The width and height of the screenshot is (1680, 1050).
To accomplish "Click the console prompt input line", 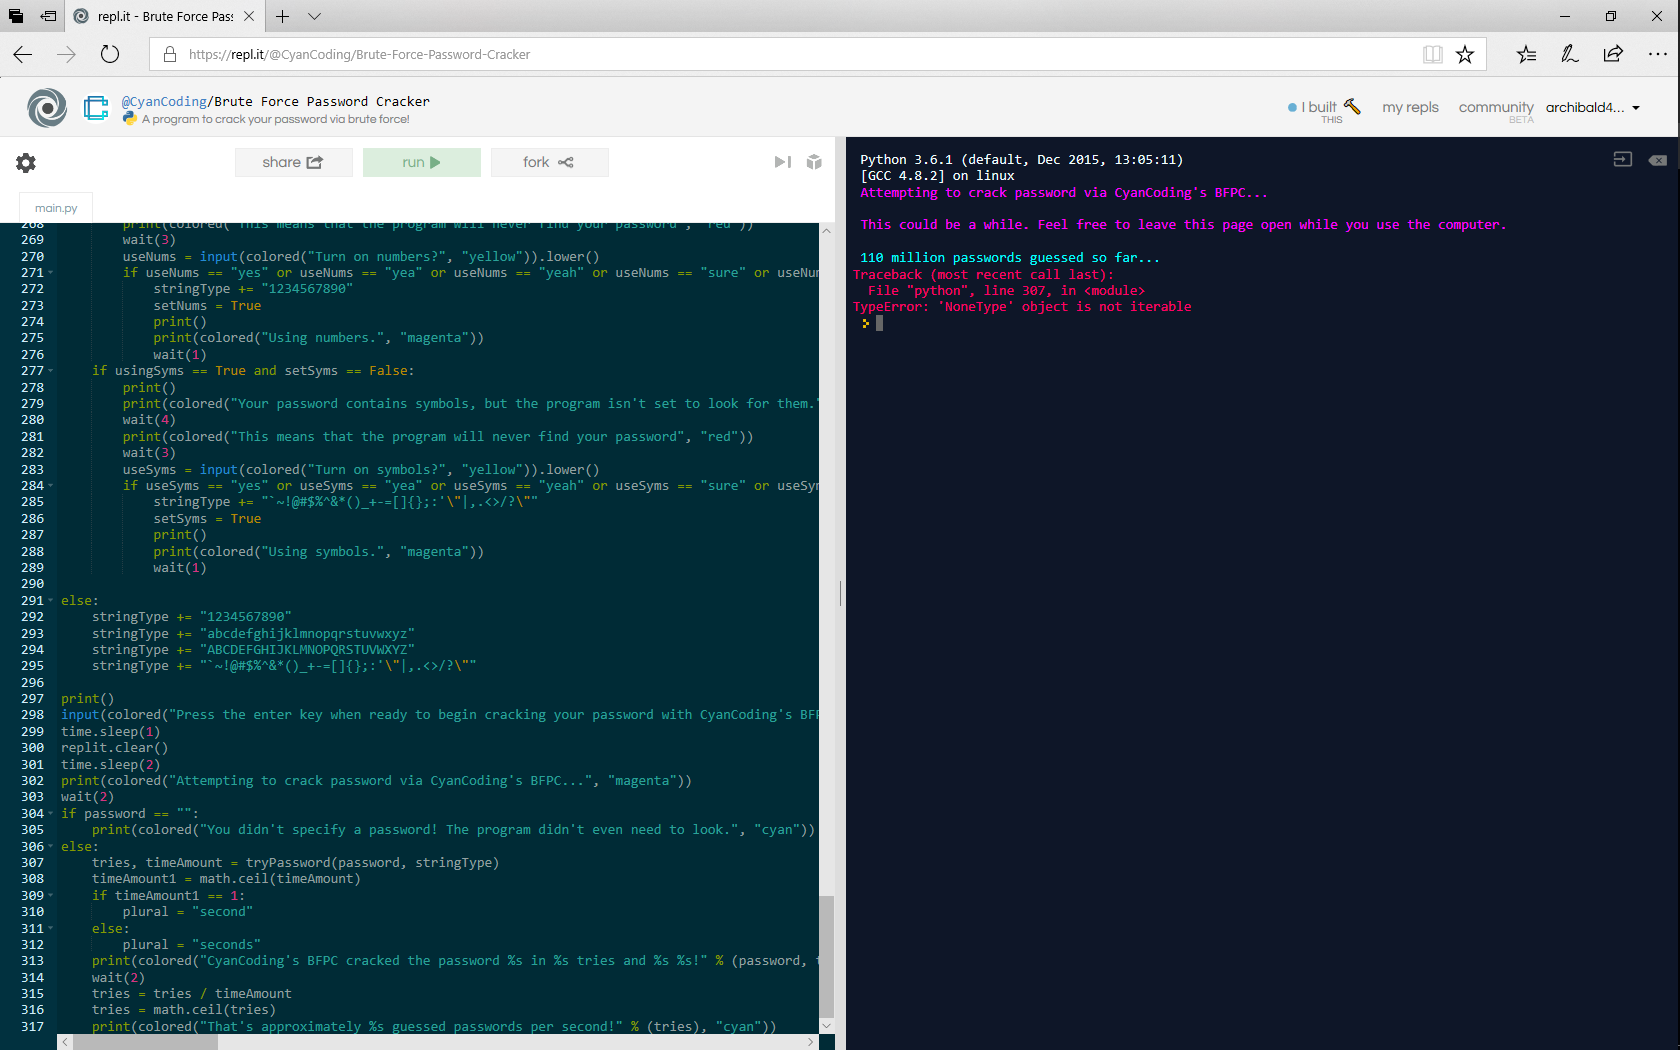I will point(1260,323).
